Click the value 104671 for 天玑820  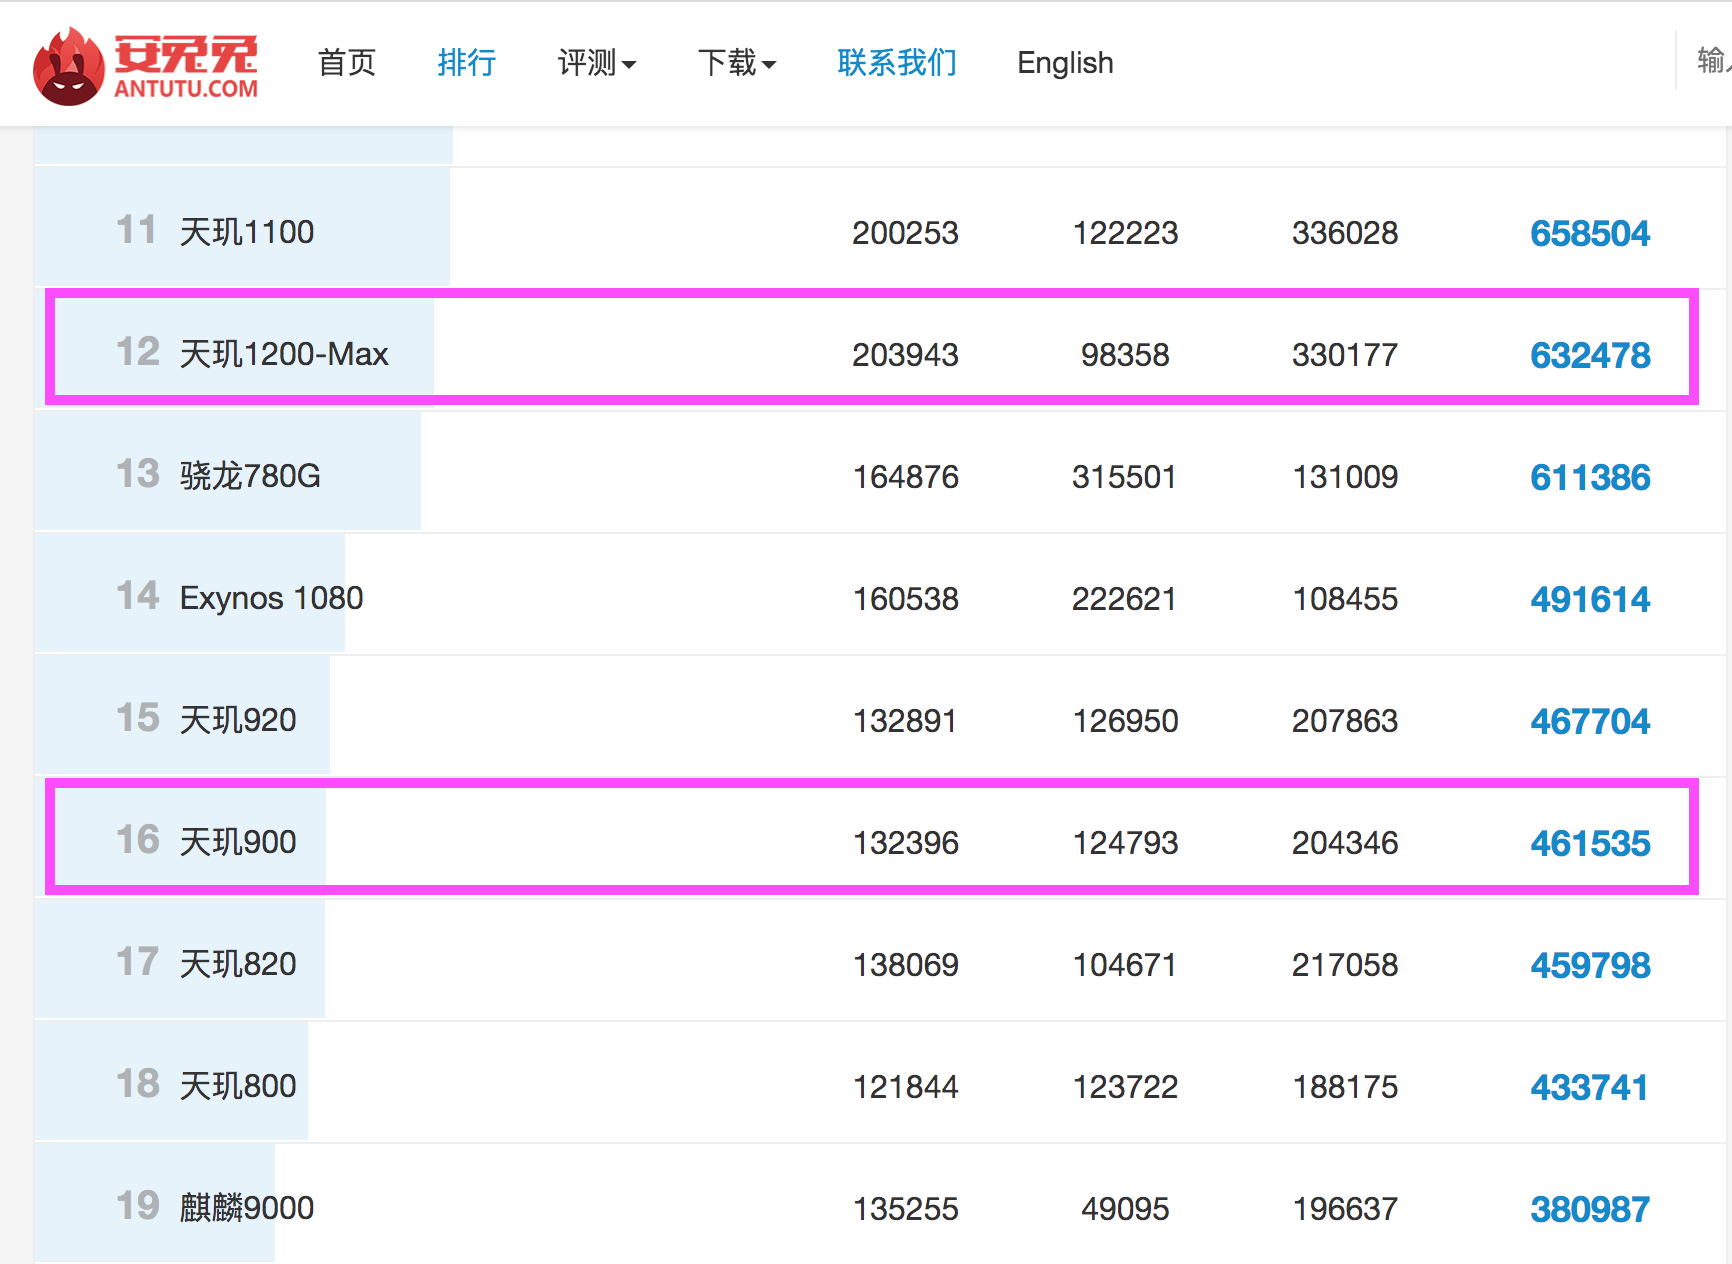1125,965
